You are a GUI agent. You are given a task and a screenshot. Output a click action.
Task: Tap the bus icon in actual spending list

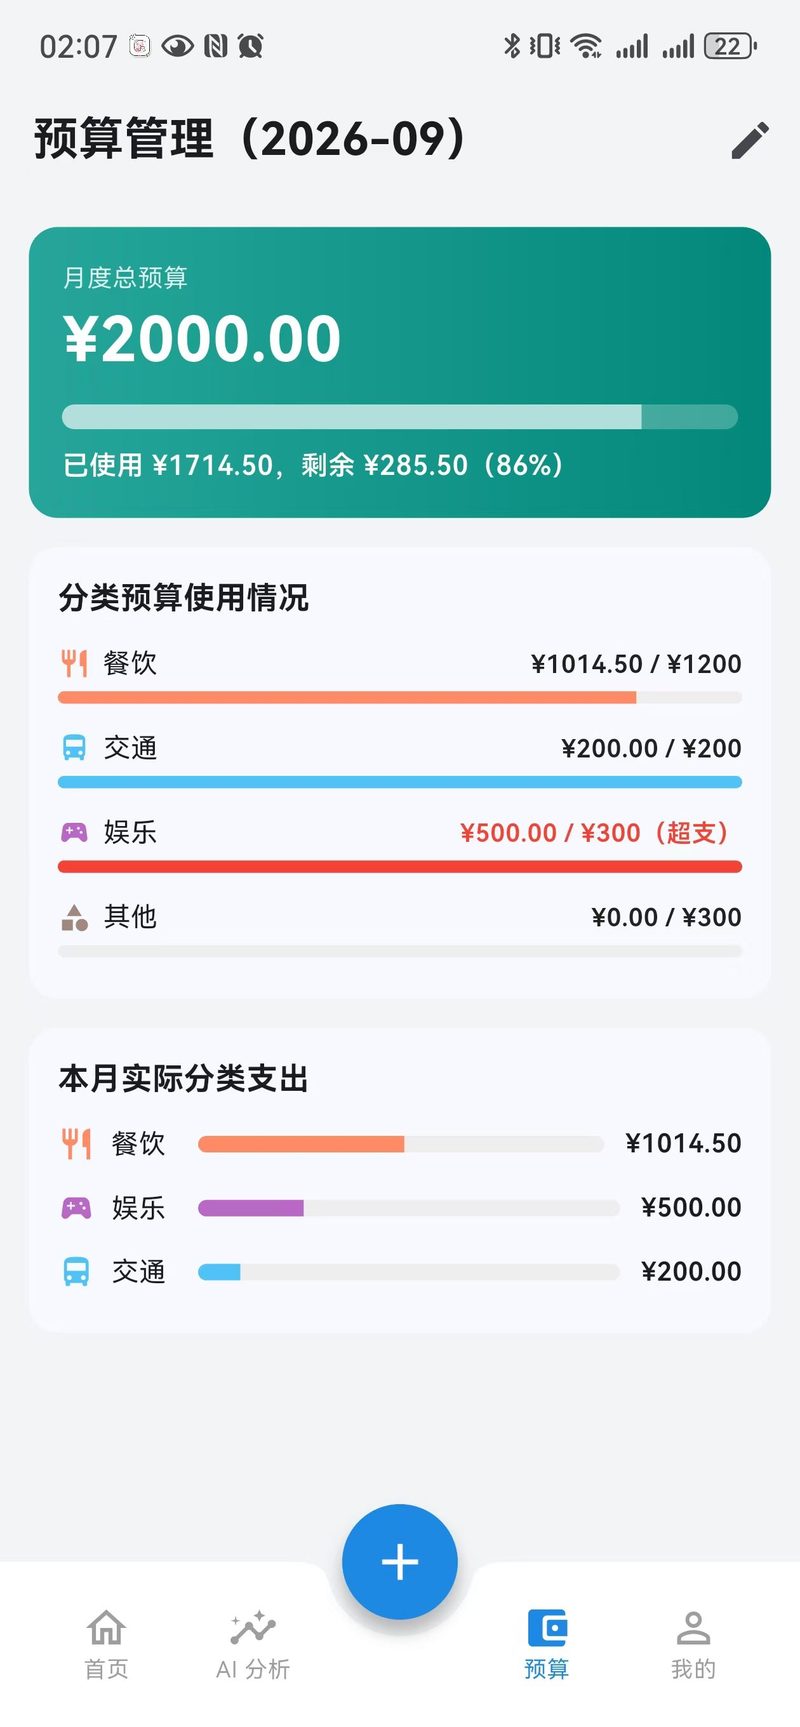click(76, 1271)
